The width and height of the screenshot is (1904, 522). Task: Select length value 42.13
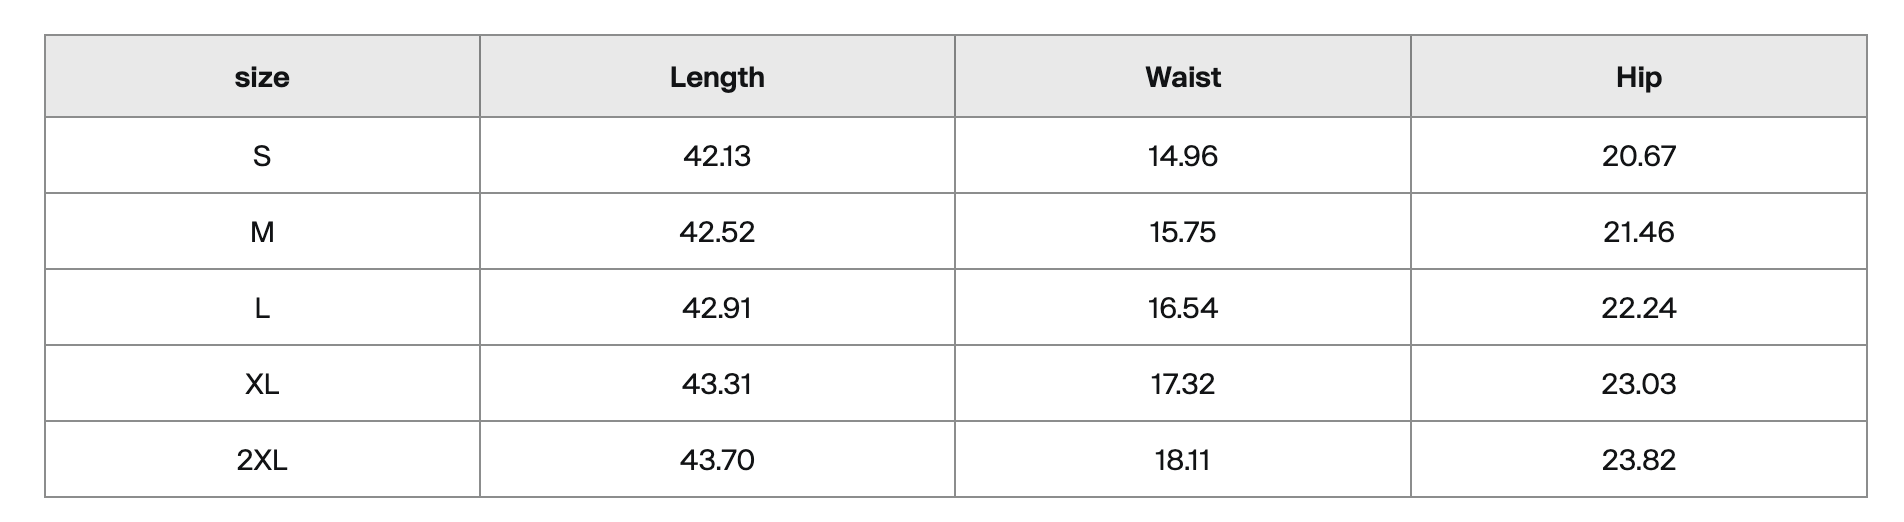pyautogui.click(x=717, y=155)
